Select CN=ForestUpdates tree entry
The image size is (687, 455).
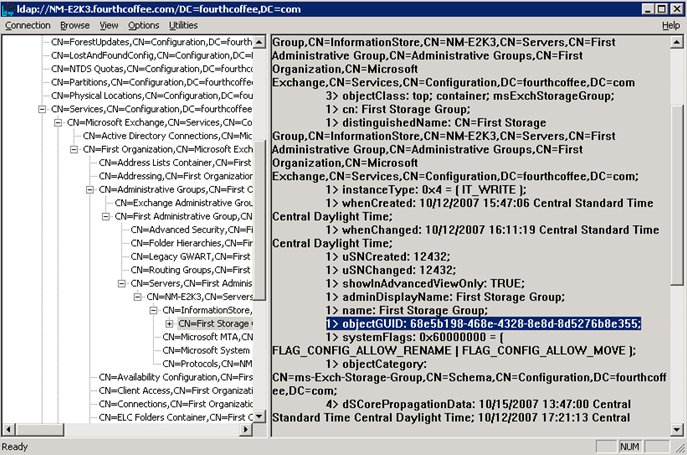coord(152,42)
